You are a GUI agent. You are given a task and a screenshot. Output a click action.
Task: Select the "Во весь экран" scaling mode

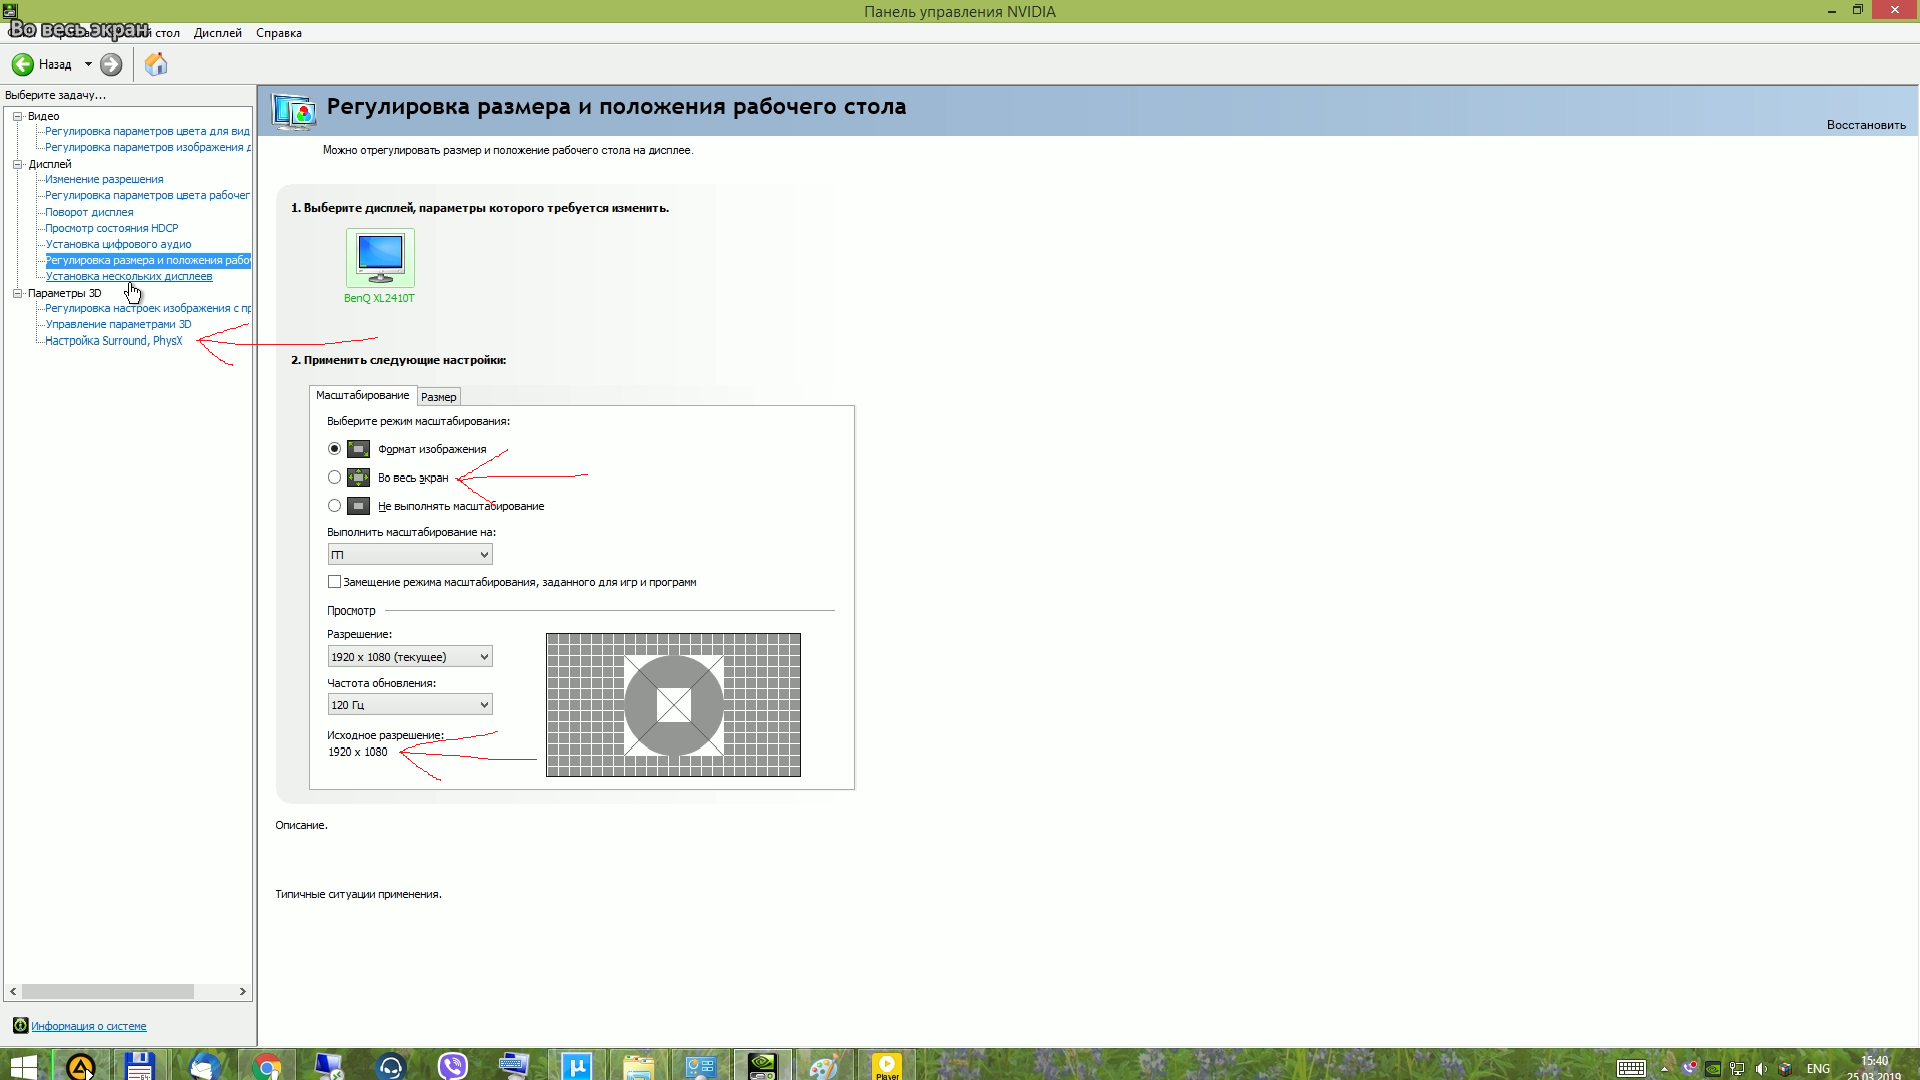tap(335, 478)
